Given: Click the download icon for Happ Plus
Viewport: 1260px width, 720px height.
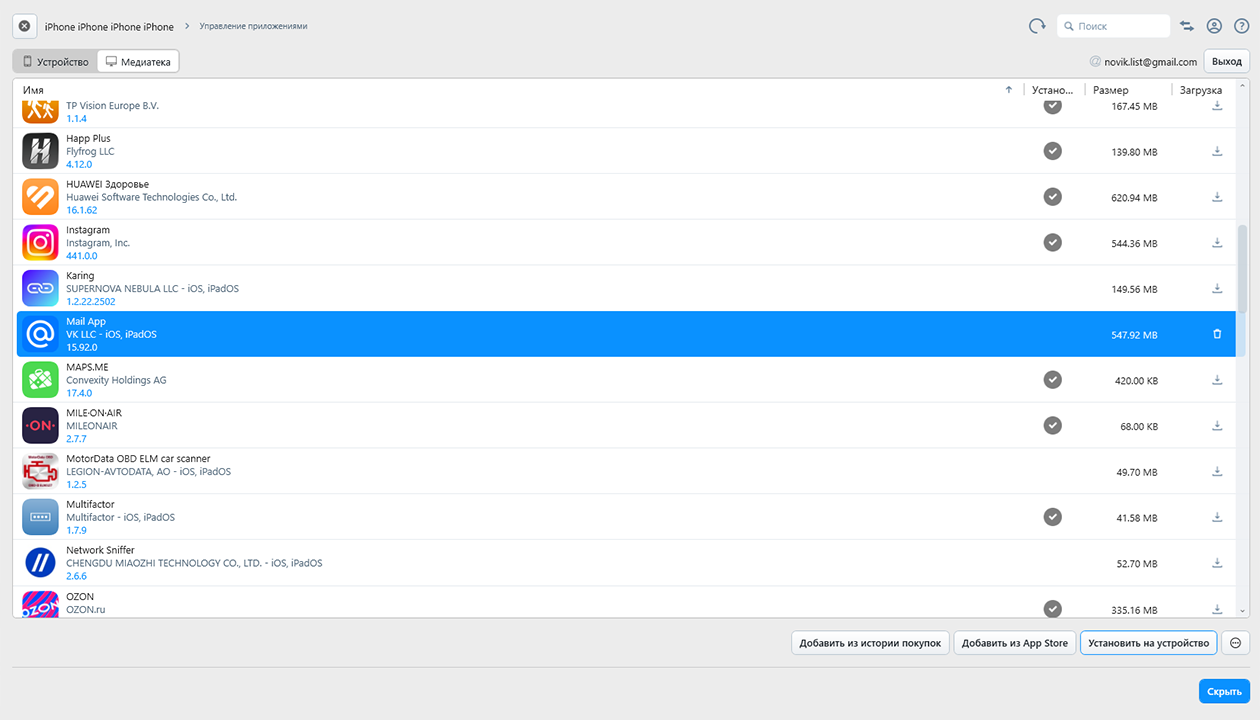Looking at the screenshot, I should 1217,152.
